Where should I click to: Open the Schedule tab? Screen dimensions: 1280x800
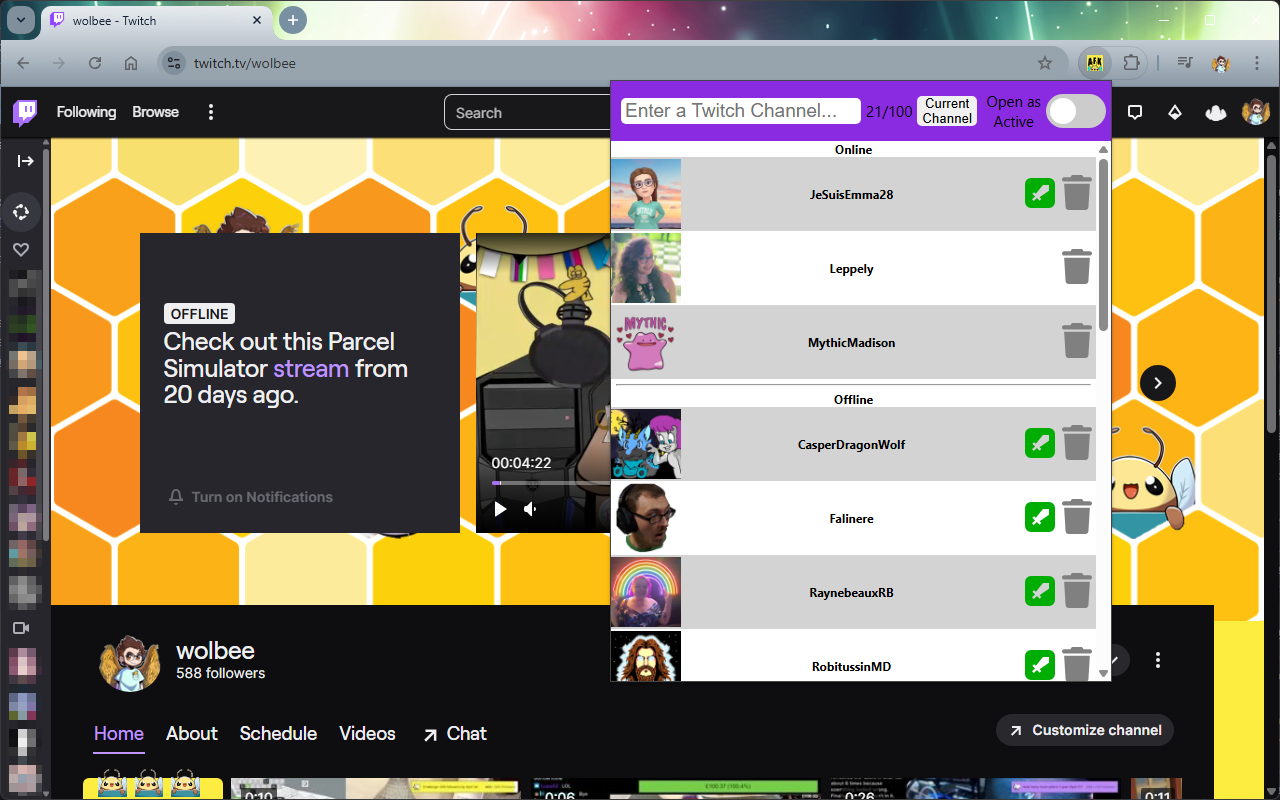pyautogui.click(x=278, y=734)
